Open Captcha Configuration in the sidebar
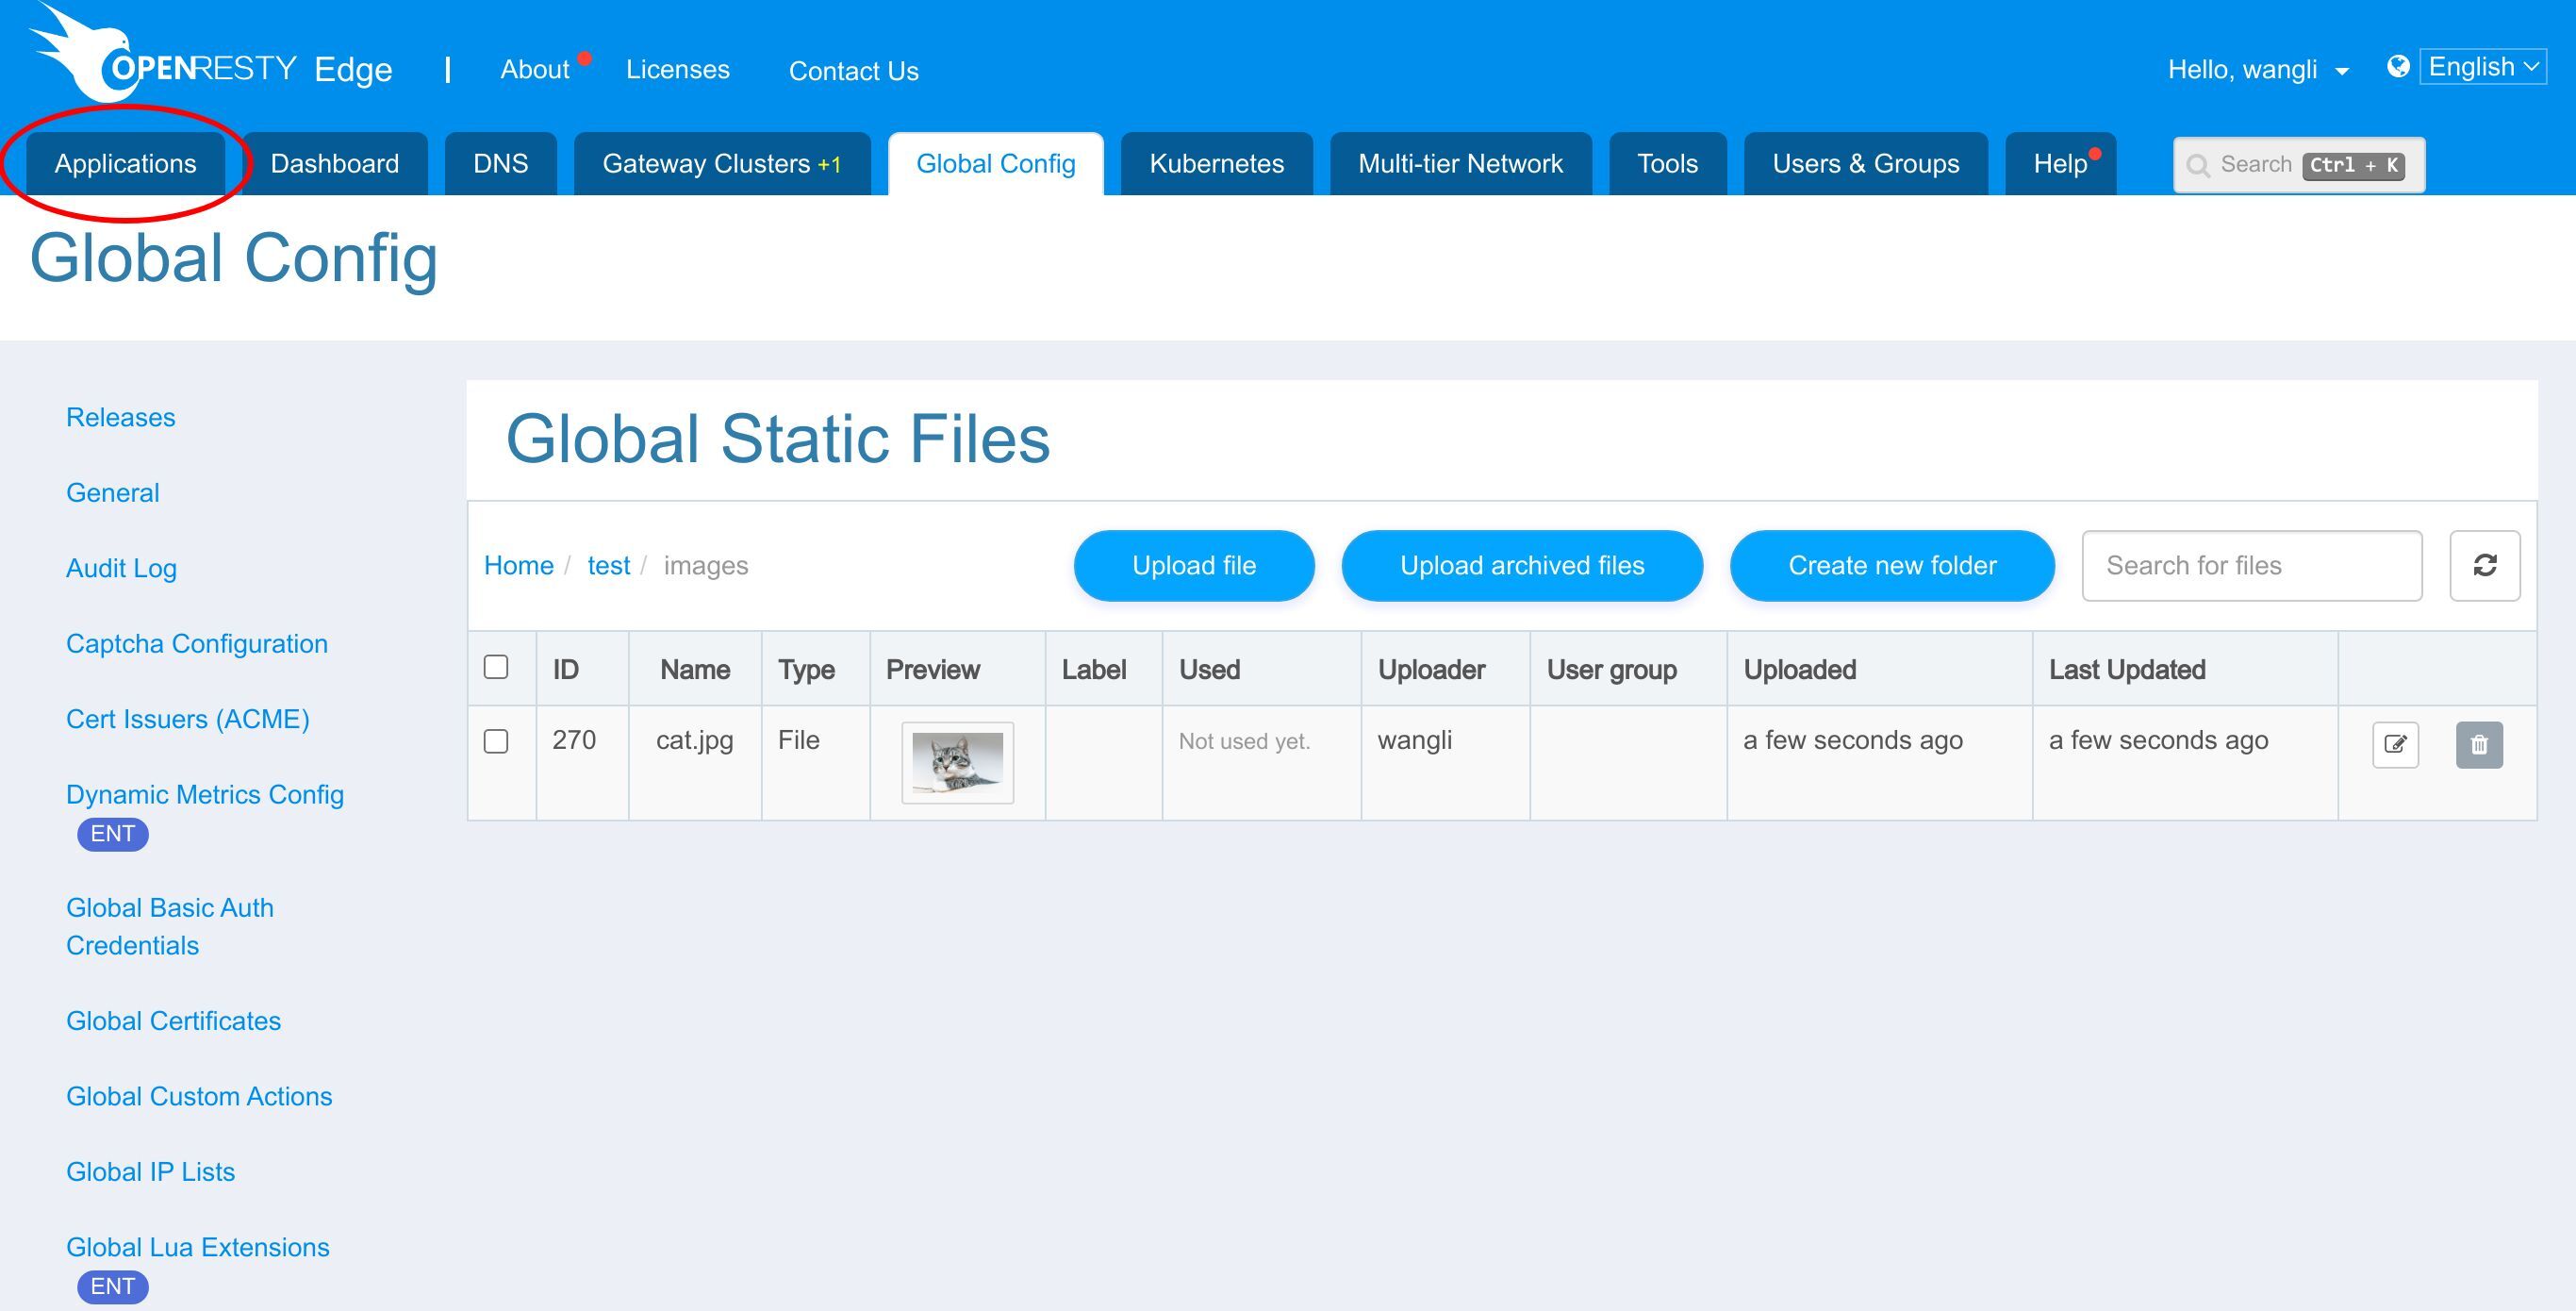2576x1311 pixels. 197,643
